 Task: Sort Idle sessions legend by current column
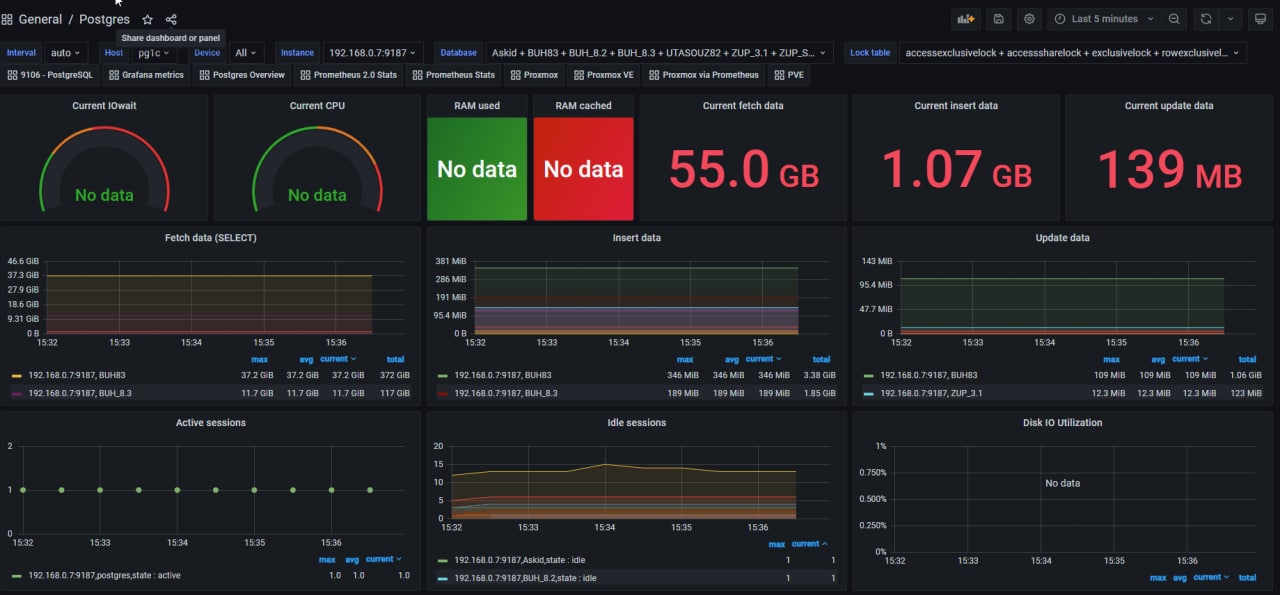pos(810,544)
